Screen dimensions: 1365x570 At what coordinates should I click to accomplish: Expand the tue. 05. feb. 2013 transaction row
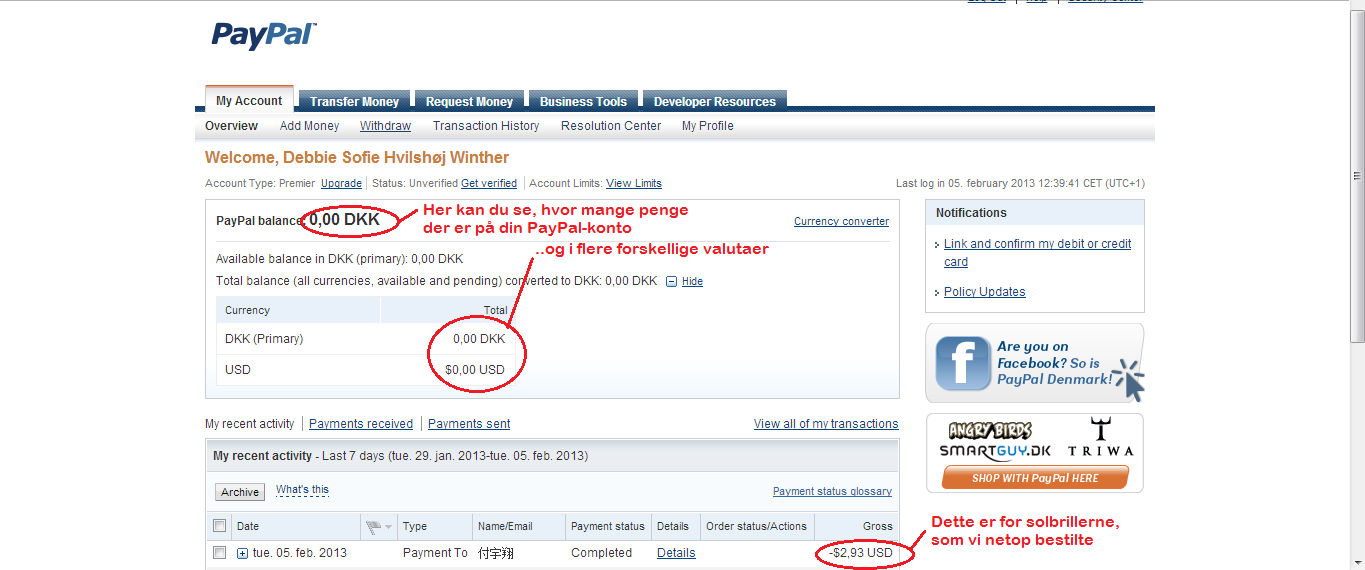[242, 553]
